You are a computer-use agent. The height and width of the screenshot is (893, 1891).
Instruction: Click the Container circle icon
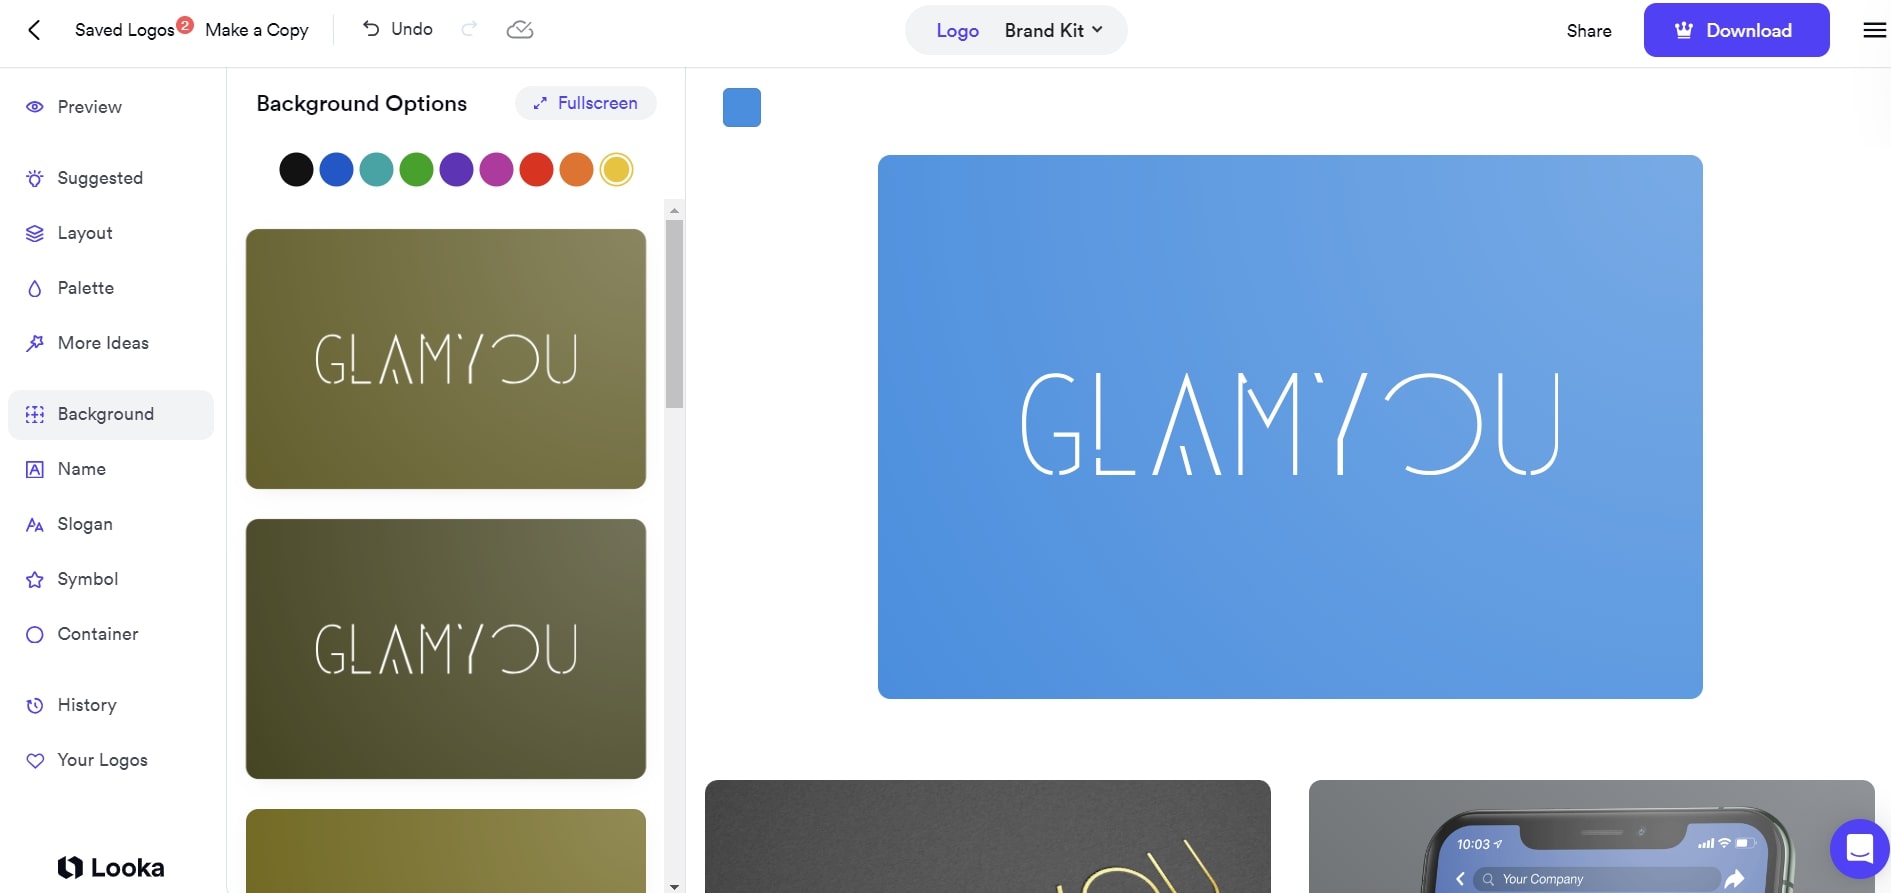click(x=35, y=635)
